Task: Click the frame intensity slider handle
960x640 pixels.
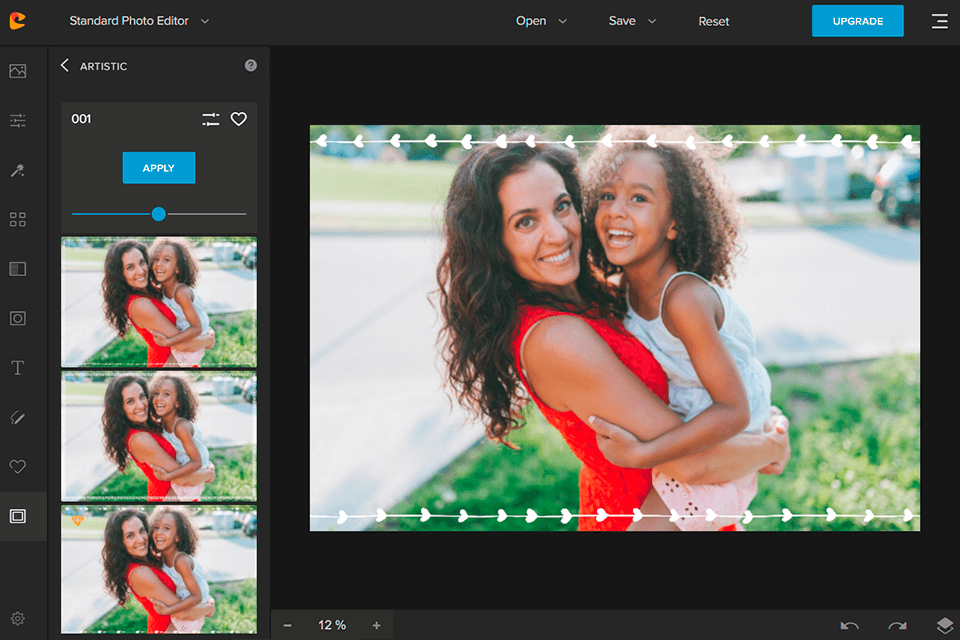Action: click(159, 214)
